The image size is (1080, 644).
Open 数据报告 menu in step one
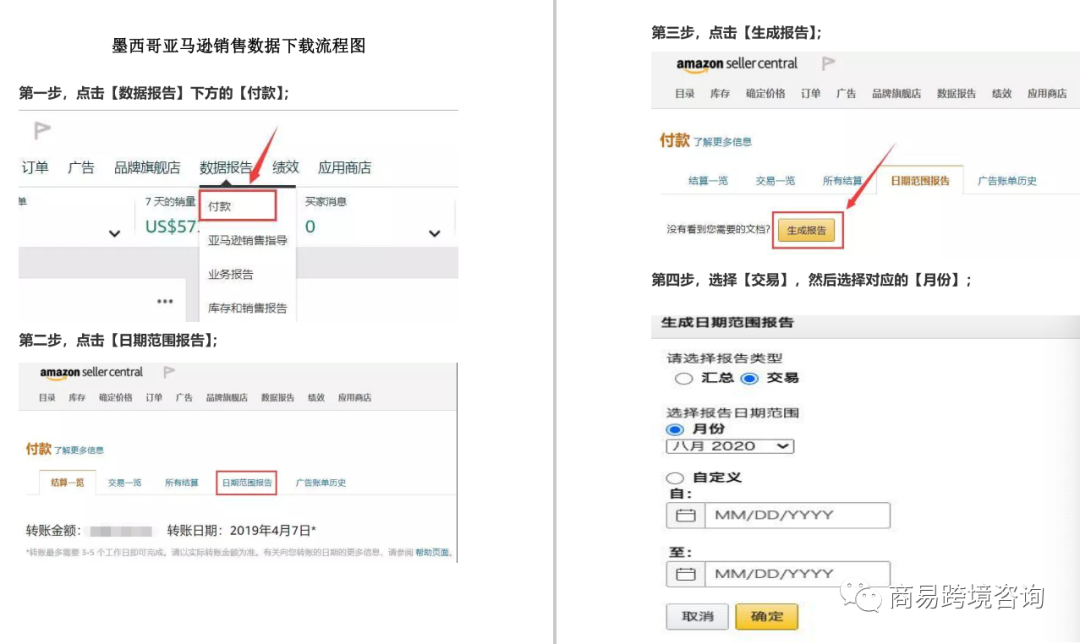pos(226,167)
